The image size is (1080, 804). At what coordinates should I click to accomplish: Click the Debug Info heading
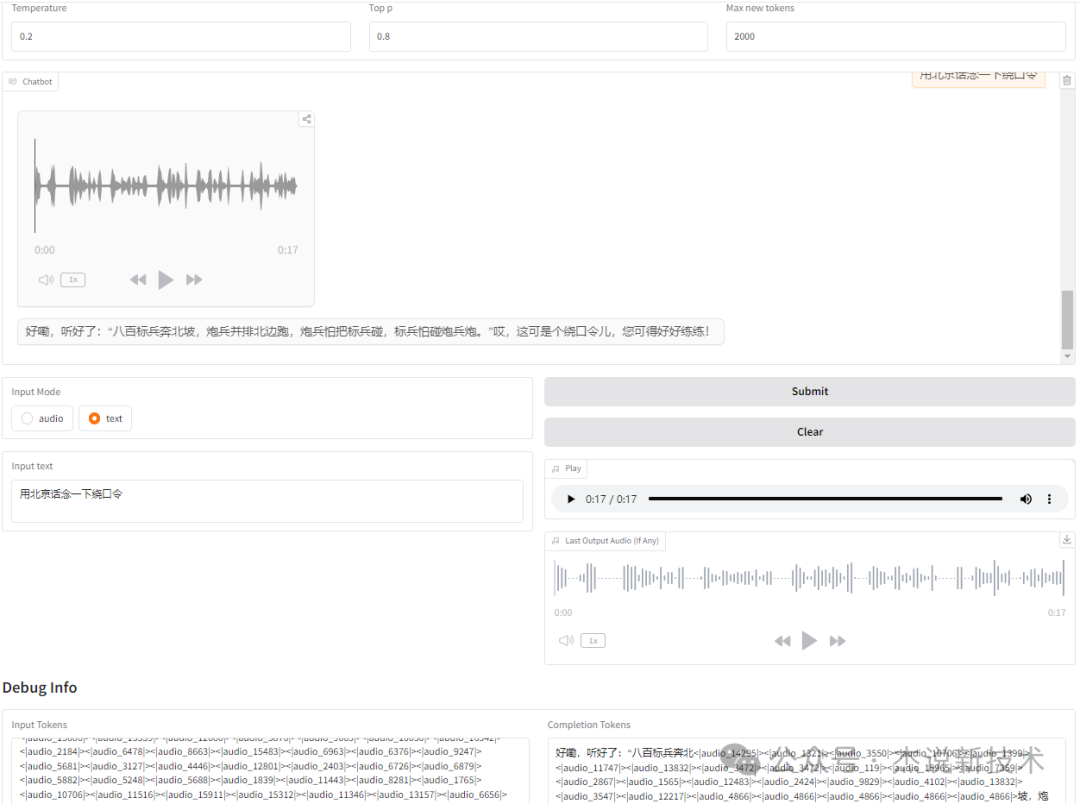[x=40, y=688]
